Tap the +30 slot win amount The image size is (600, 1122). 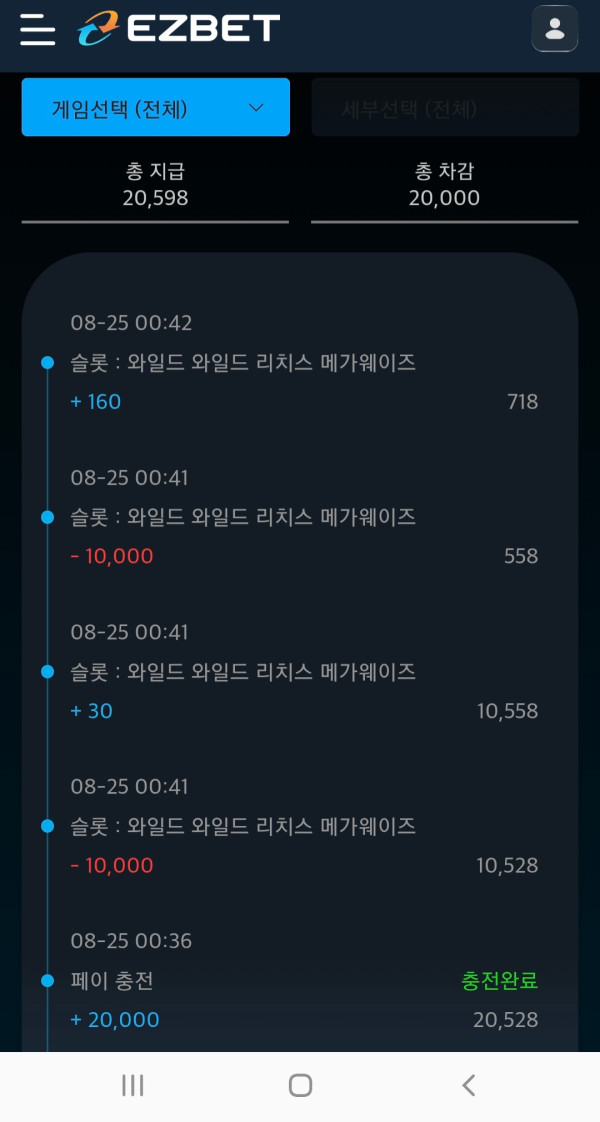click(x=92, y=711)
